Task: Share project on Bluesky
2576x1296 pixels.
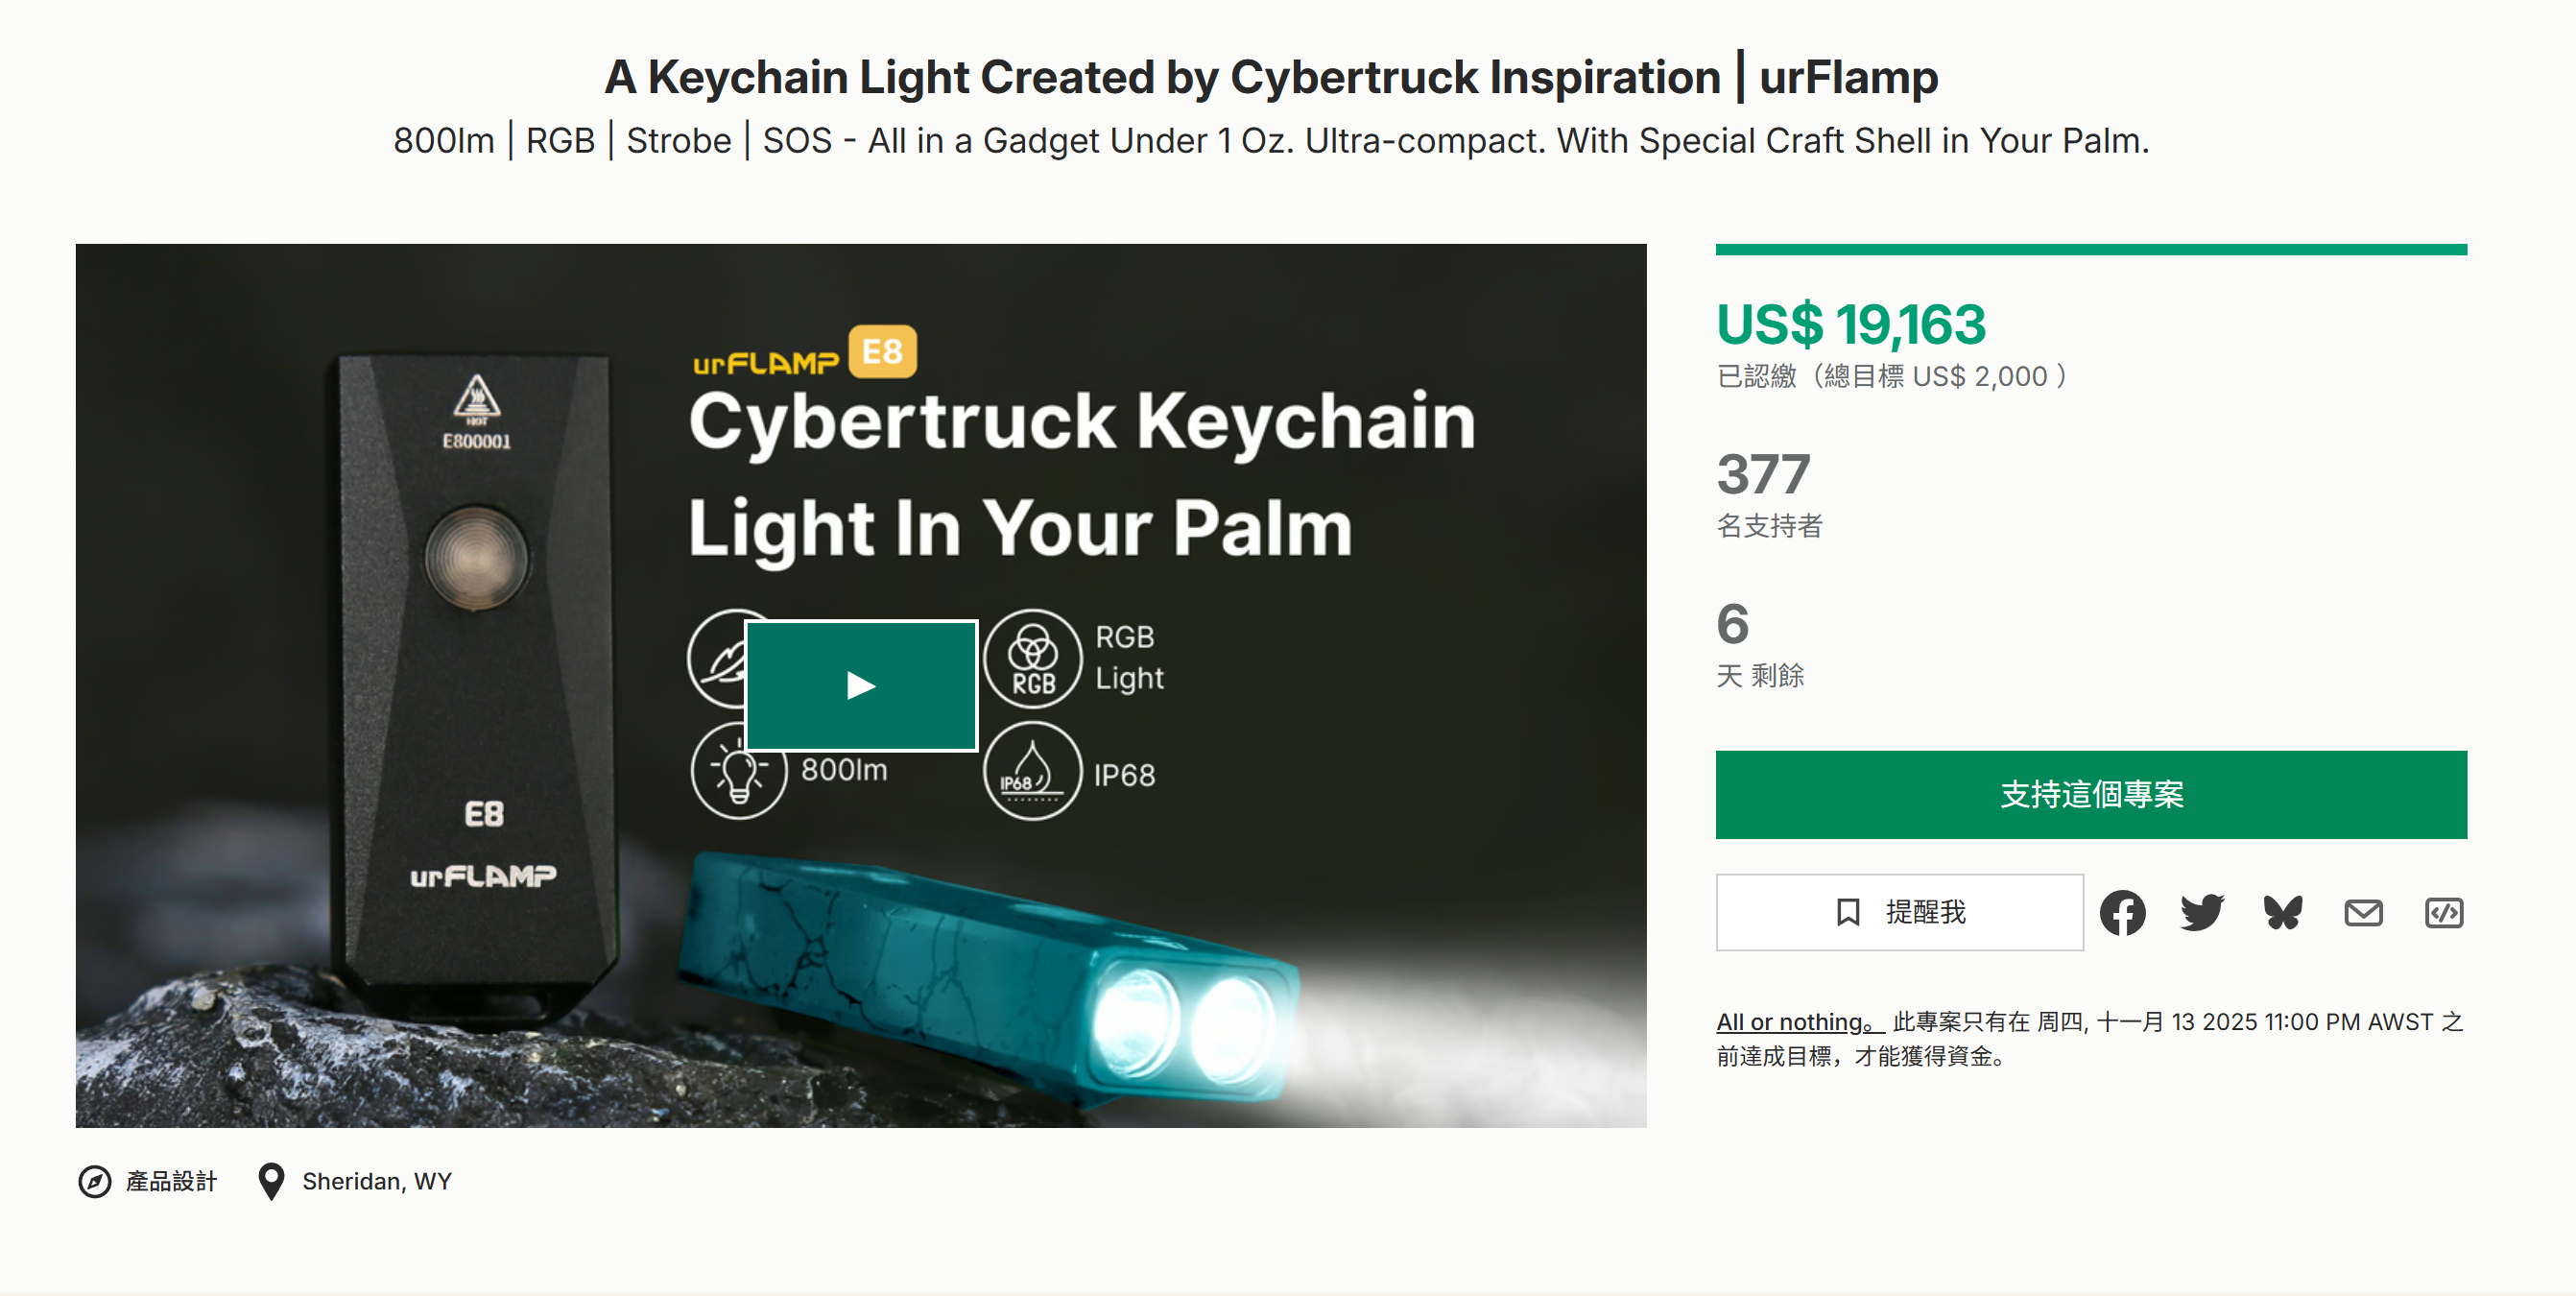Action: [x=2283, y=912]
